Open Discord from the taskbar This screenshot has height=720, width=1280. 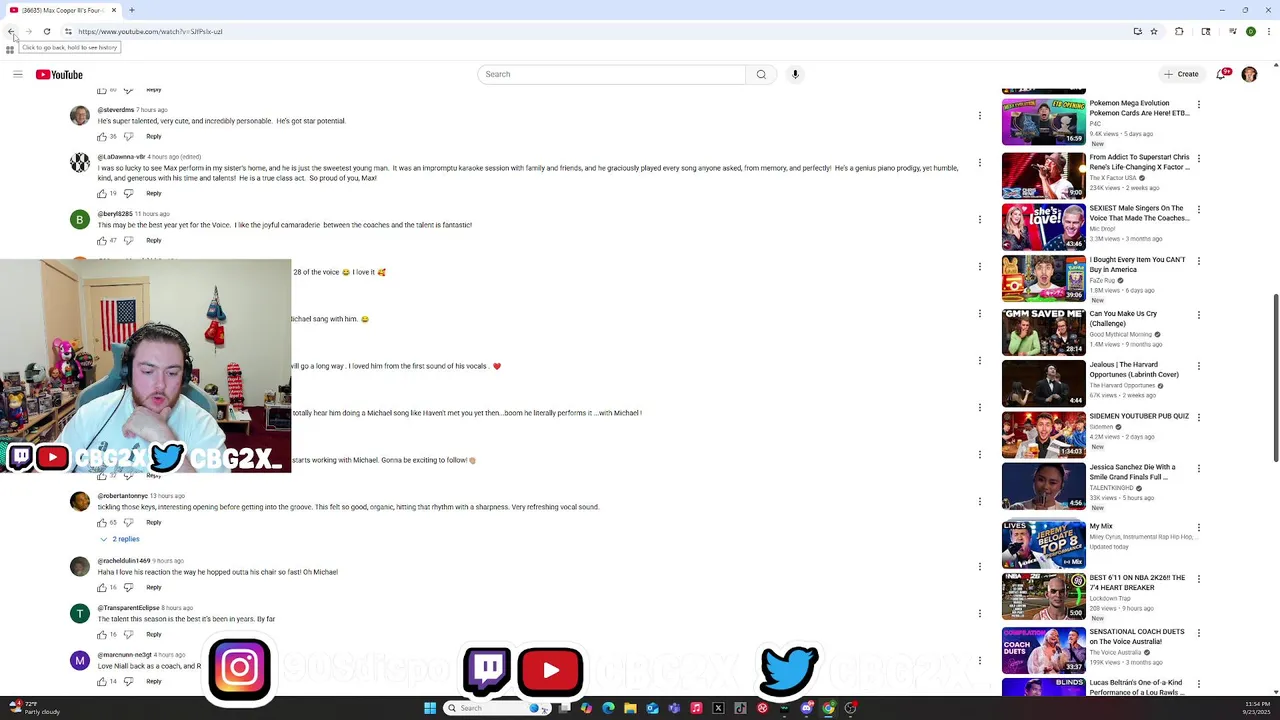pos(806,708)
